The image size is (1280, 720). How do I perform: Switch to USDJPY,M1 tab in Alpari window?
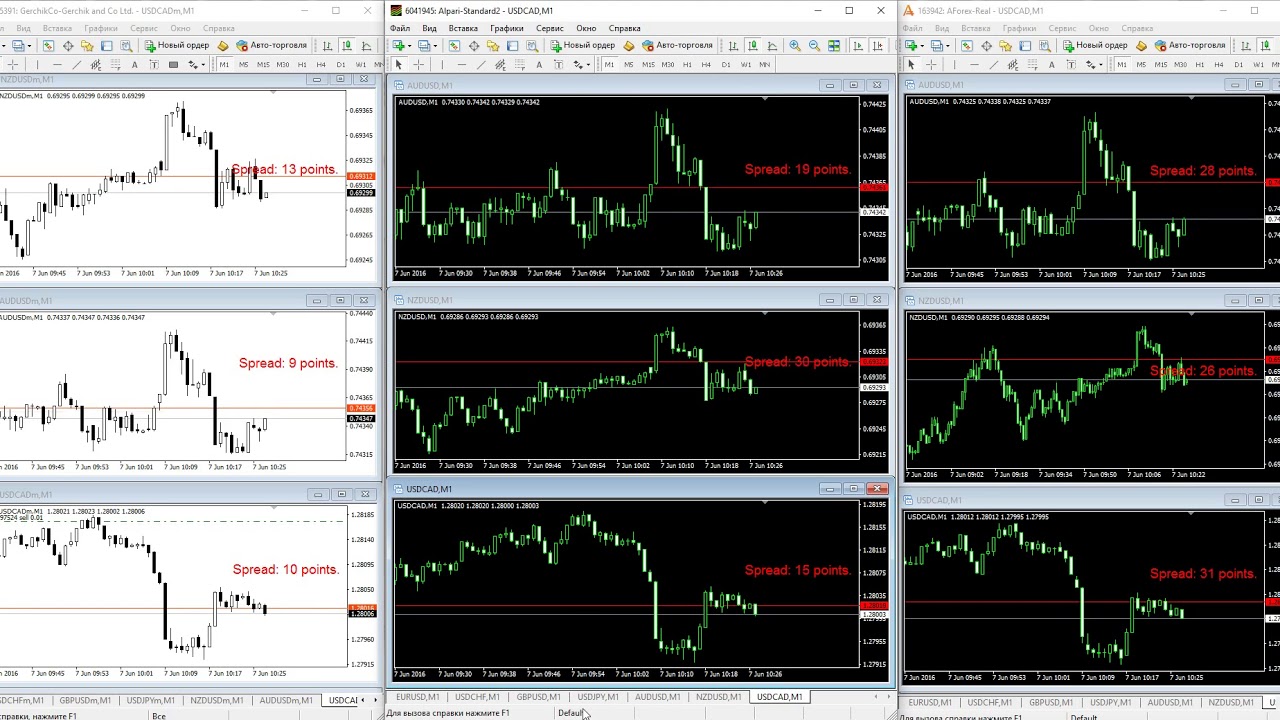[x=598, y=697]
